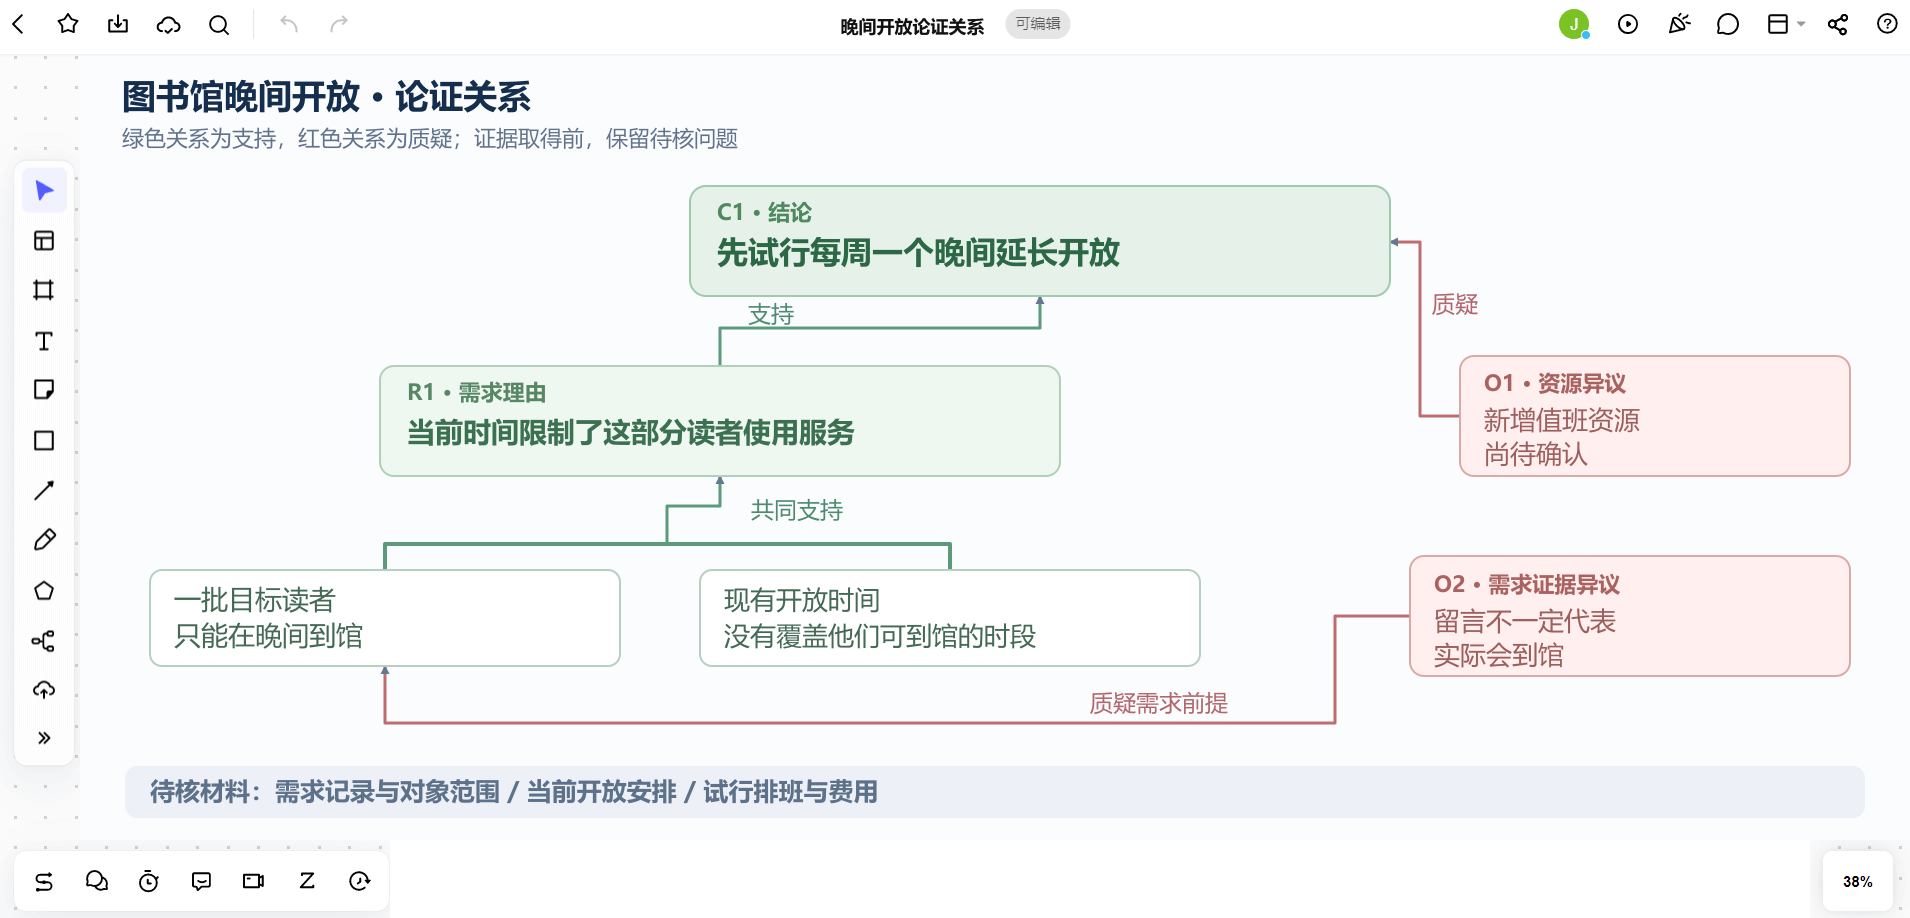Open the circular arrow icon in bottom bar
This screenshot has width=1910, height=918.
[360, 881]
